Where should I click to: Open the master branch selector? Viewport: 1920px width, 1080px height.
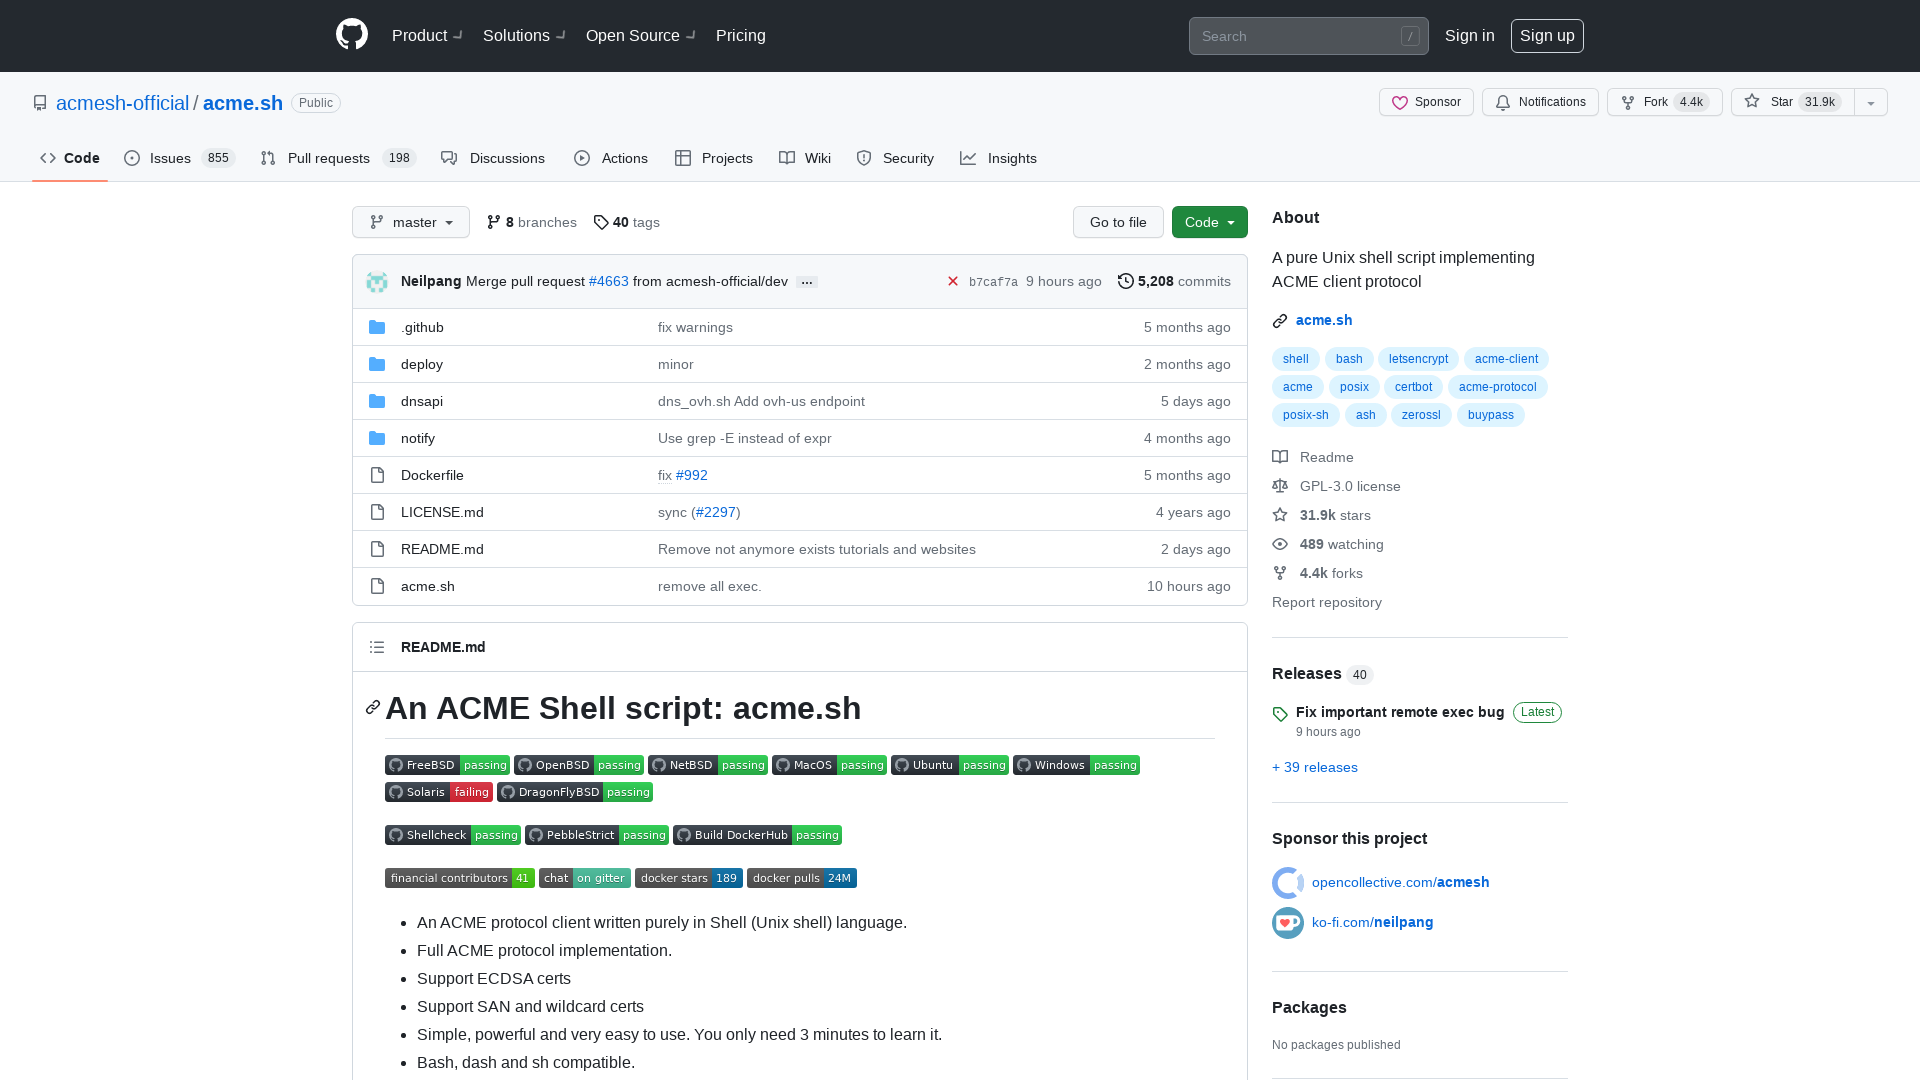(x=411, y=222)
